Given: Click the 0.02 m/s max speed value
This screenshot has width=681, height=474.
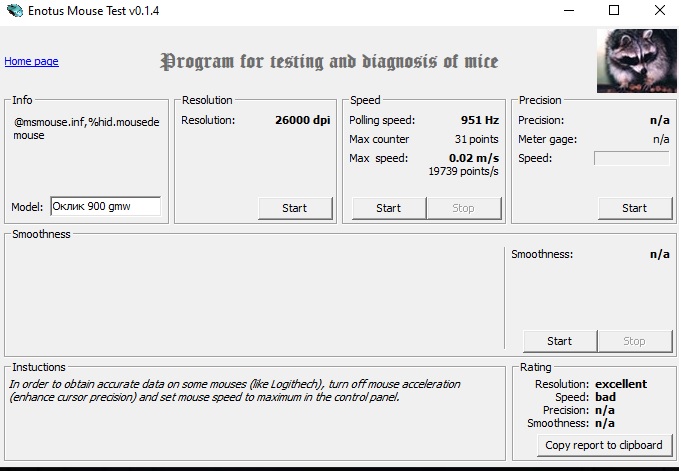Looking at the screenshot, I should pyautogui.click(x=474, y=158).
